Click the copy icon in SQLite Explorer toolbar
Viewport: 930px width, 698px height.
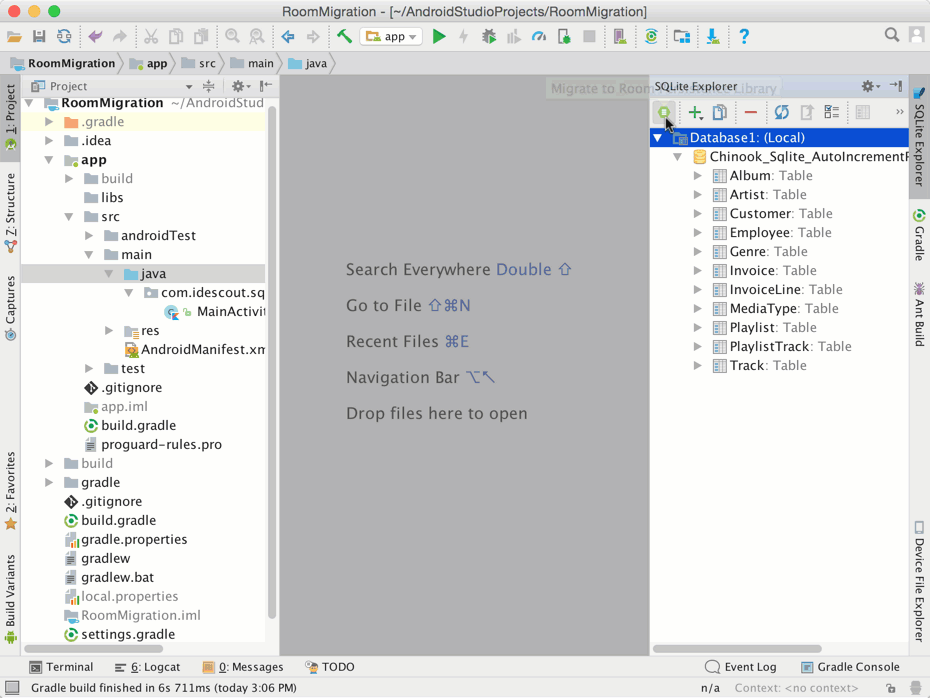[719, 112]
